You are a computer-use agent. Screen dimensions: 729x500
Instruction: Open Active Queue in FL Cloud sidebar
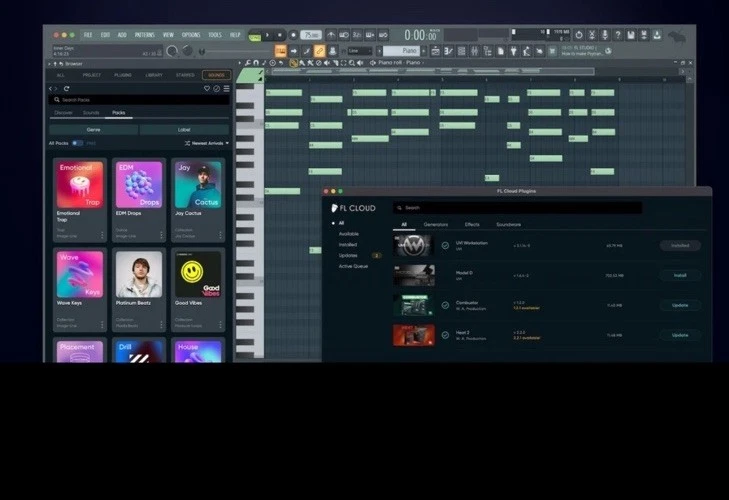point(353,267)
